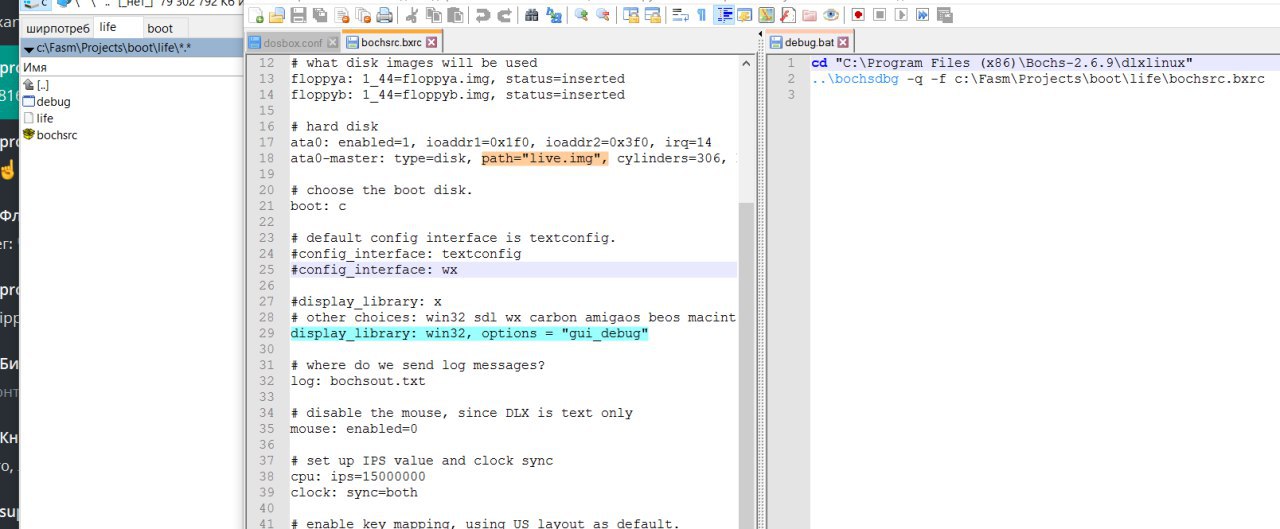The height and width of the screenshot is (529, 1280).
Task: Click the cd "C:\Program Files (x86)" line
Action: tap(1002, 62)
